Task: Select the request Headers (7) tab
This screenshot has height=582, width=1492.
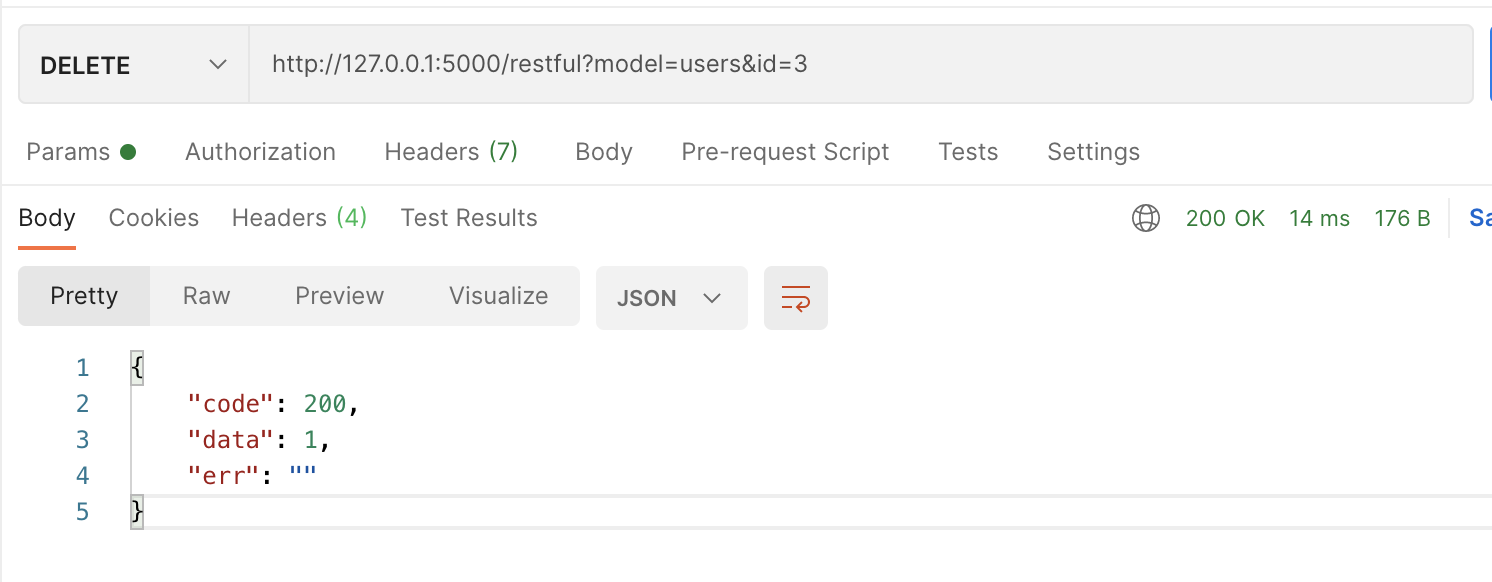Action: point(451,152)
